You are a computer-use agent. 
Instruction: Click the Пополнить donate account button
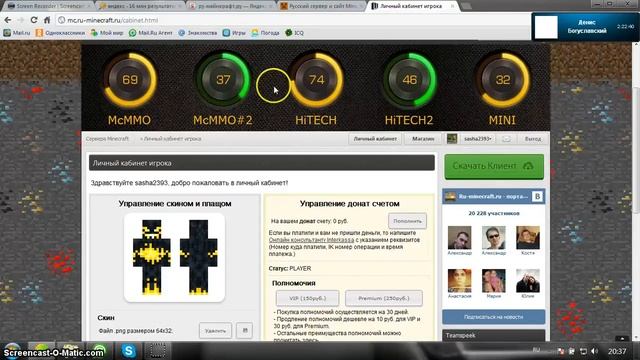coord(407,221)
